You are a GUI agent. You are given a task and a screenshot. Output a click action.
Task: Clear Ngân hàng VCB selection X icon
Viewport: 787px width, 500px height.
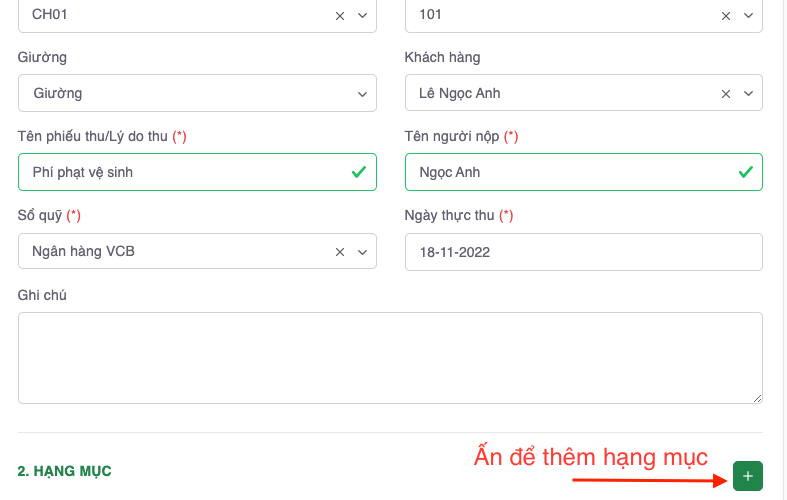point(340,251)
